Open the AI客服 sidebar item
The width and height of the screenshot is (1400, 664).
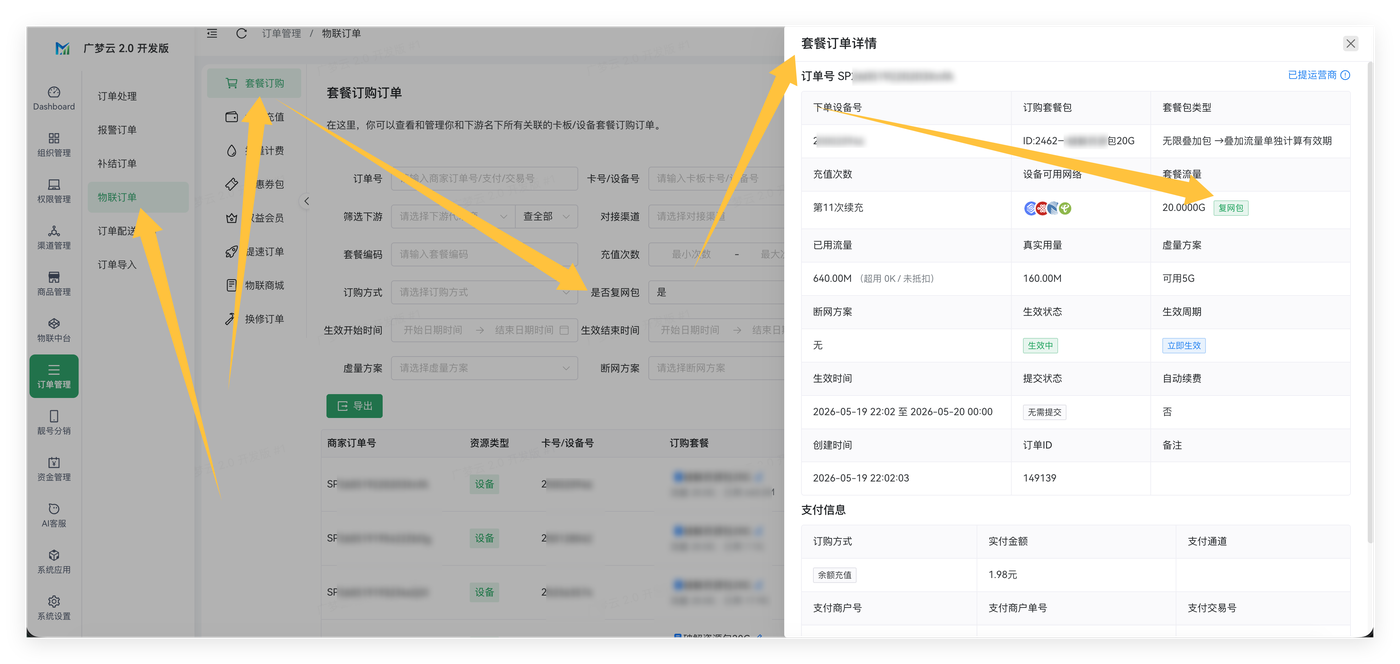54,515
